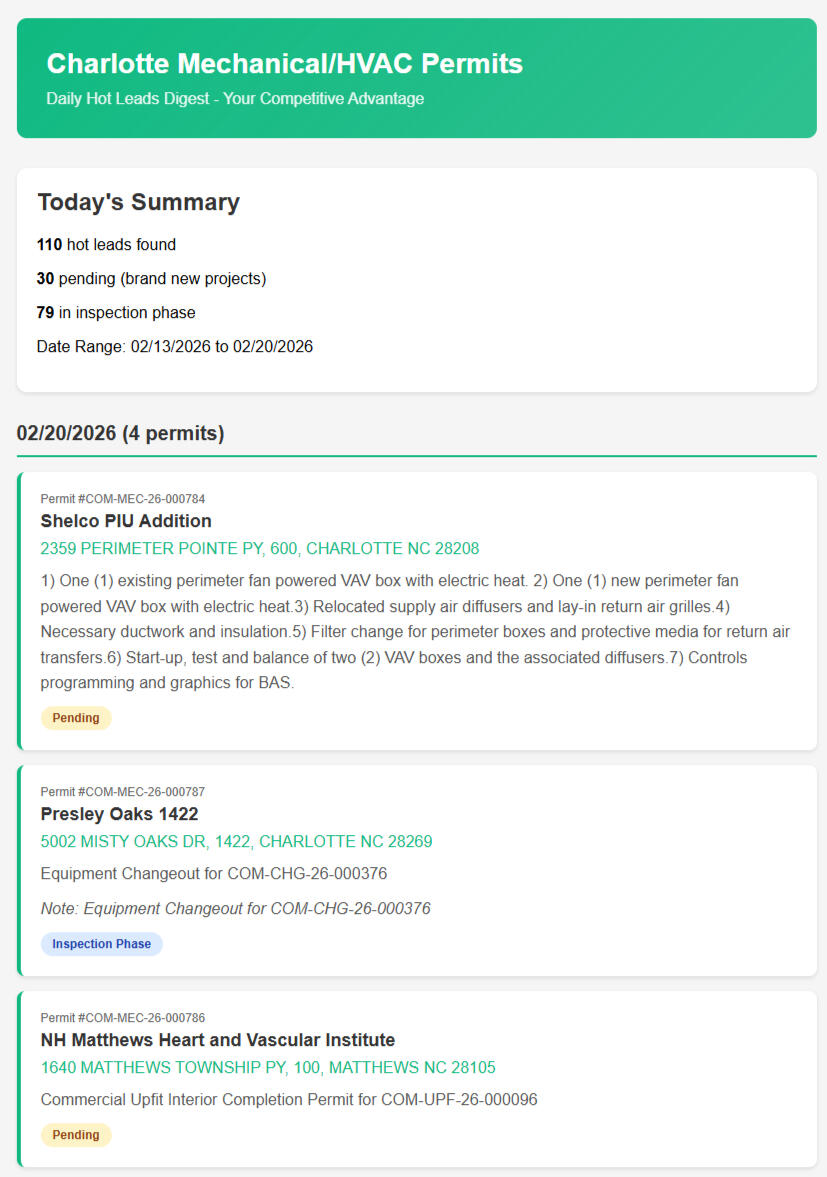Click the Daily Hot Leads Digest subtitle
The image size is (827, 1177).
pyautogui.click(x=235, y=99)
